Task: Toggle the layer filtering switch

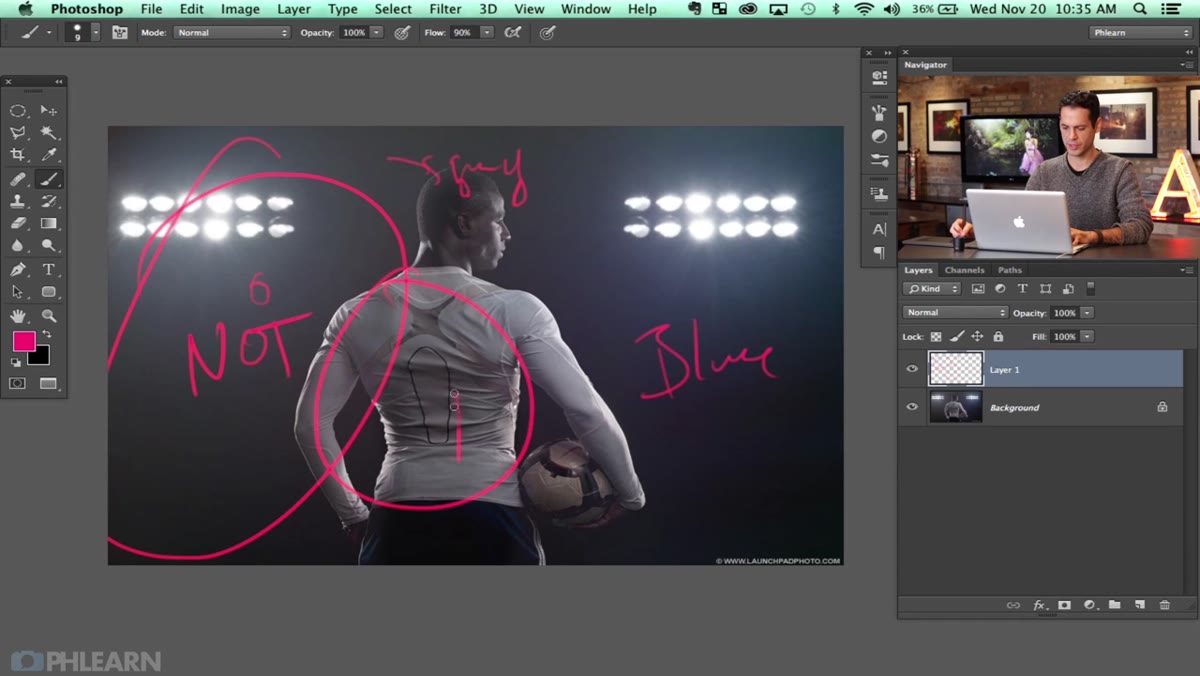Action: (x=1091, y=288)
